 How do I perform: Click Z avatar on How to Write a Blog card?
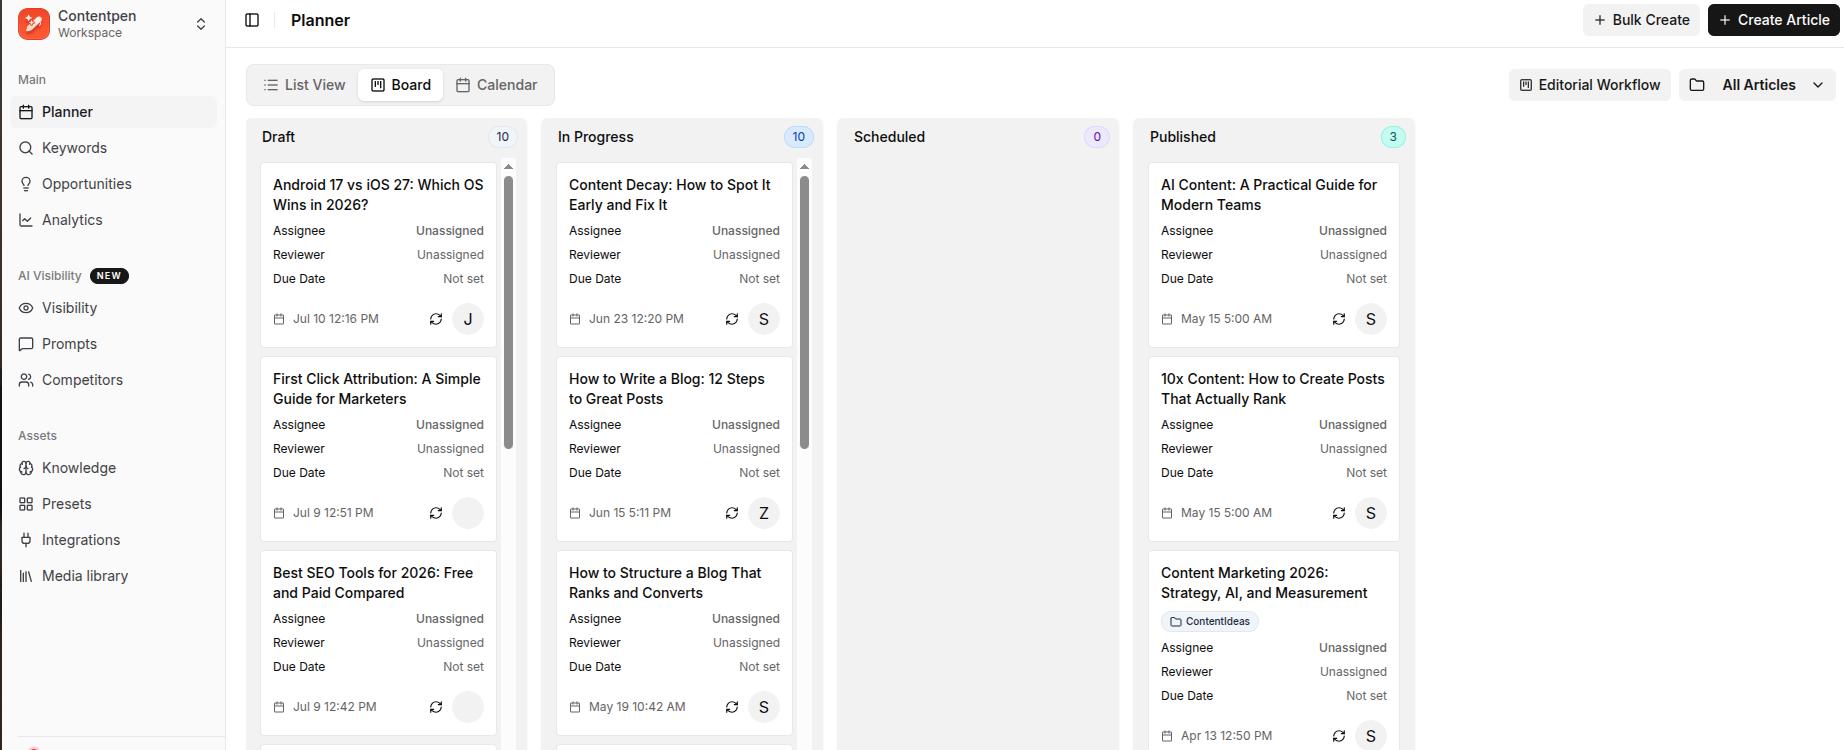[x=764, y=513]
